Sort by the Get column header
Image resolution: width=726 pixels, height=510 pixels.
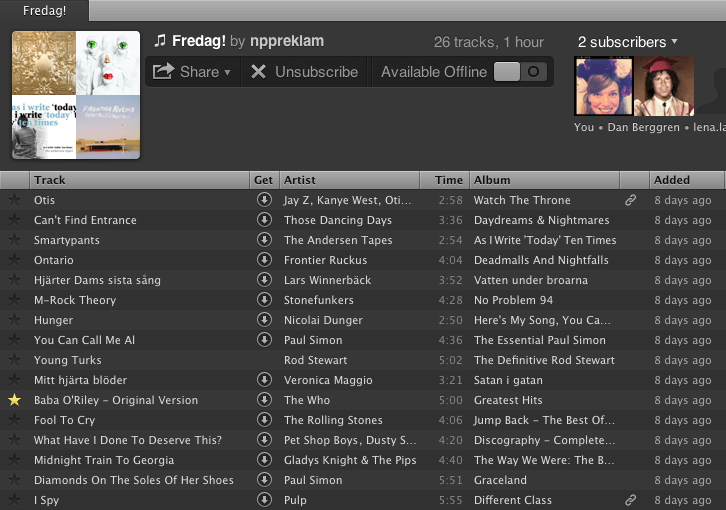pyautogui.click(x=264, y=180)
